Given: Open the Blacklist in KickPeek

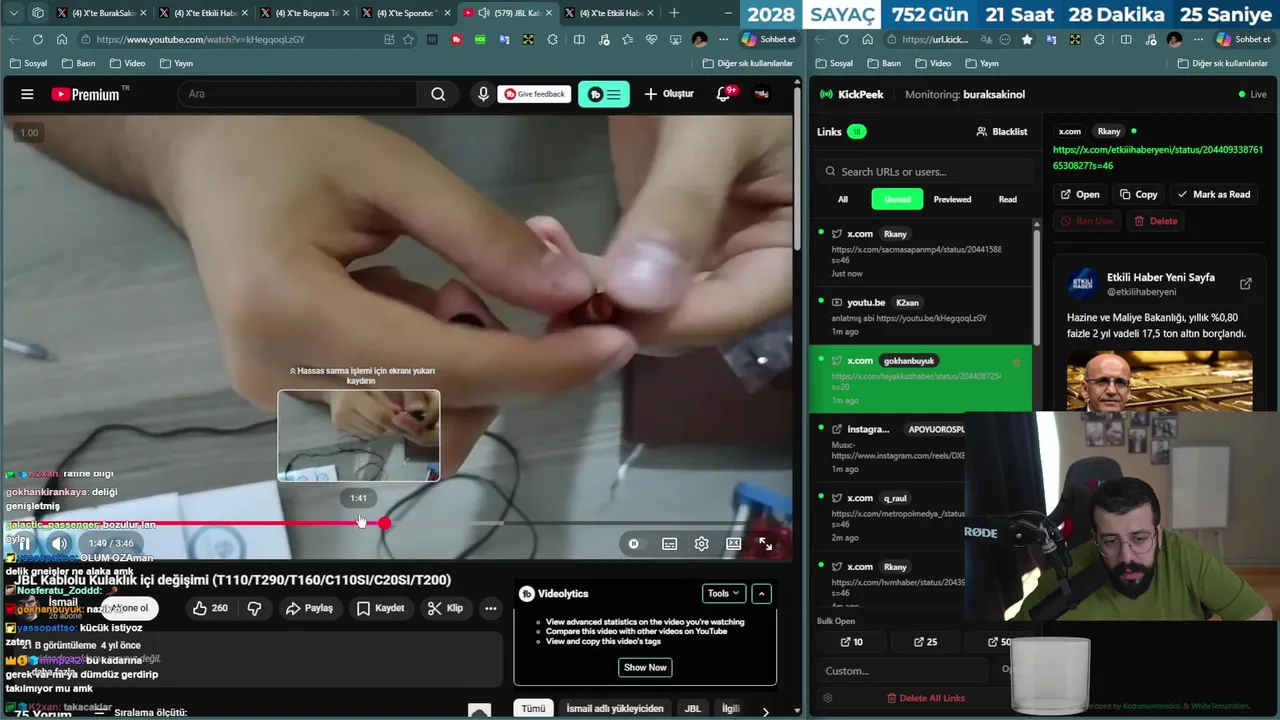Looking at the screenshot, I should (x=1001, y=131).
